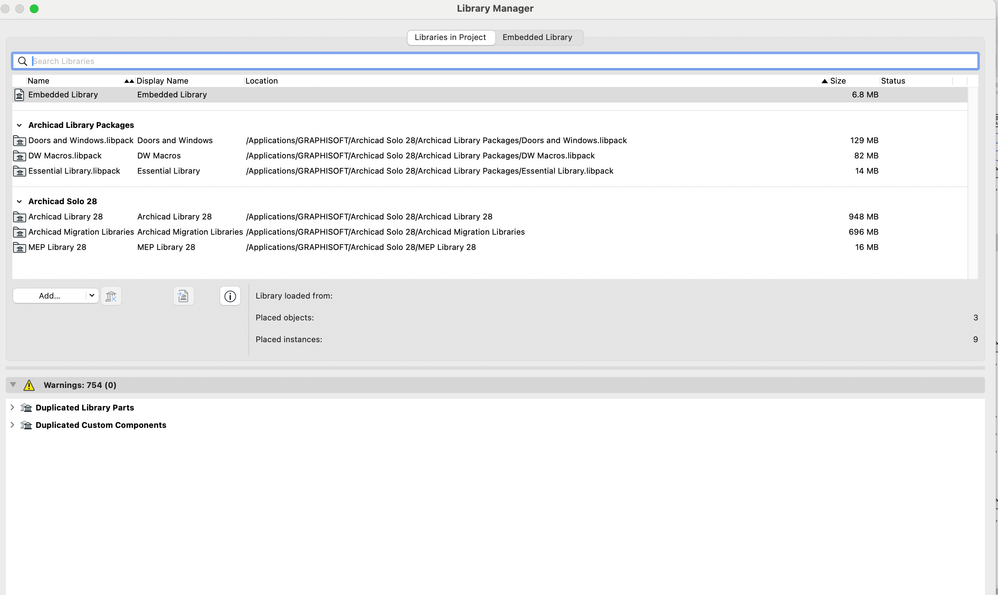Click the circular info (i) icon
The height and width of the screenshot is (595, 998).
click(230, 295)
